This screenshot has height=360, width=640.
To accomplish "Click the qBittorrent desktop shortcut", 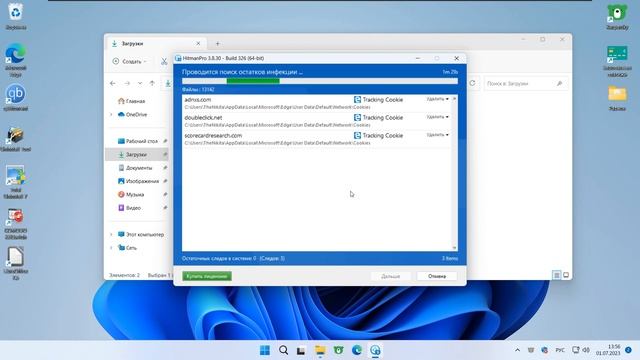I will [x=16, y=98].
